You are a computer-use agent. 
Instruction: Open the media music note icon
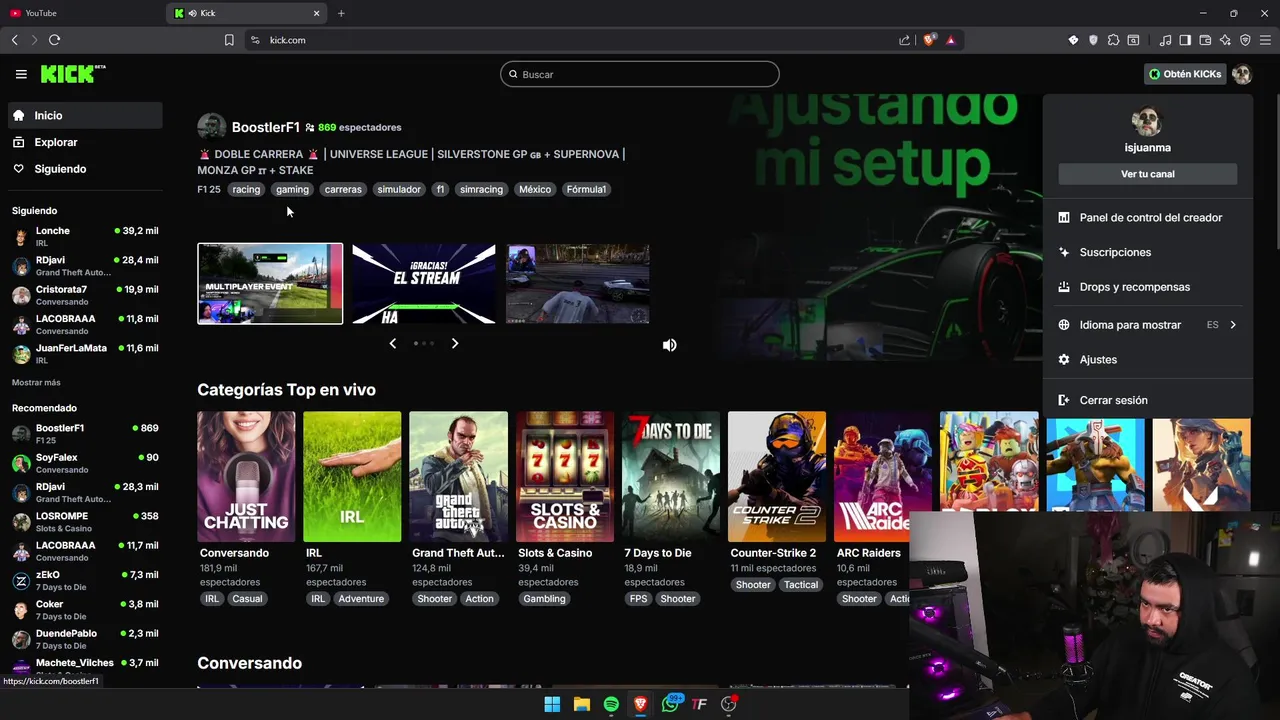[x=1165, y=40]
